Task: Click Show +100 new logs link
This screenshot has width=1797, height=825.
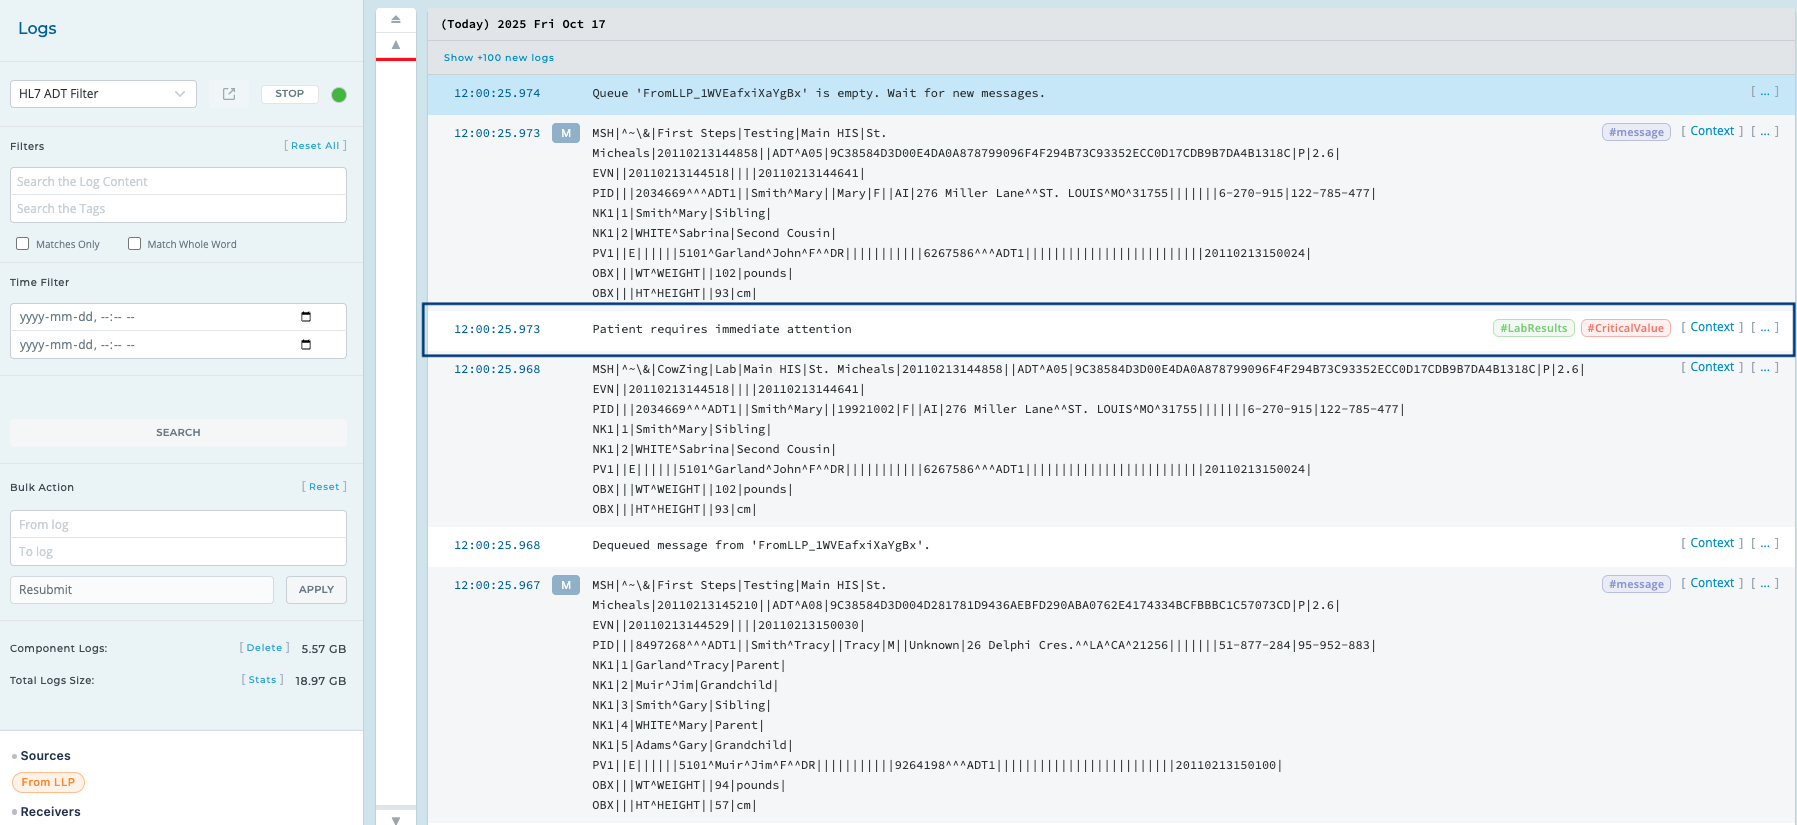Action: (499, 58)
